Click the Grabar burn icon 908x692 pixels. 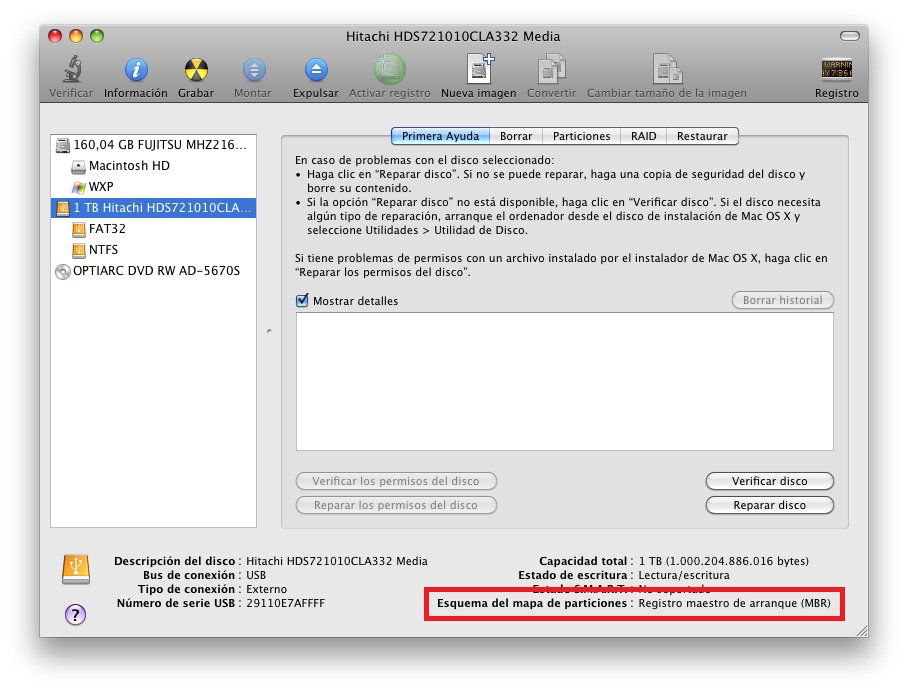click(196, 70)
